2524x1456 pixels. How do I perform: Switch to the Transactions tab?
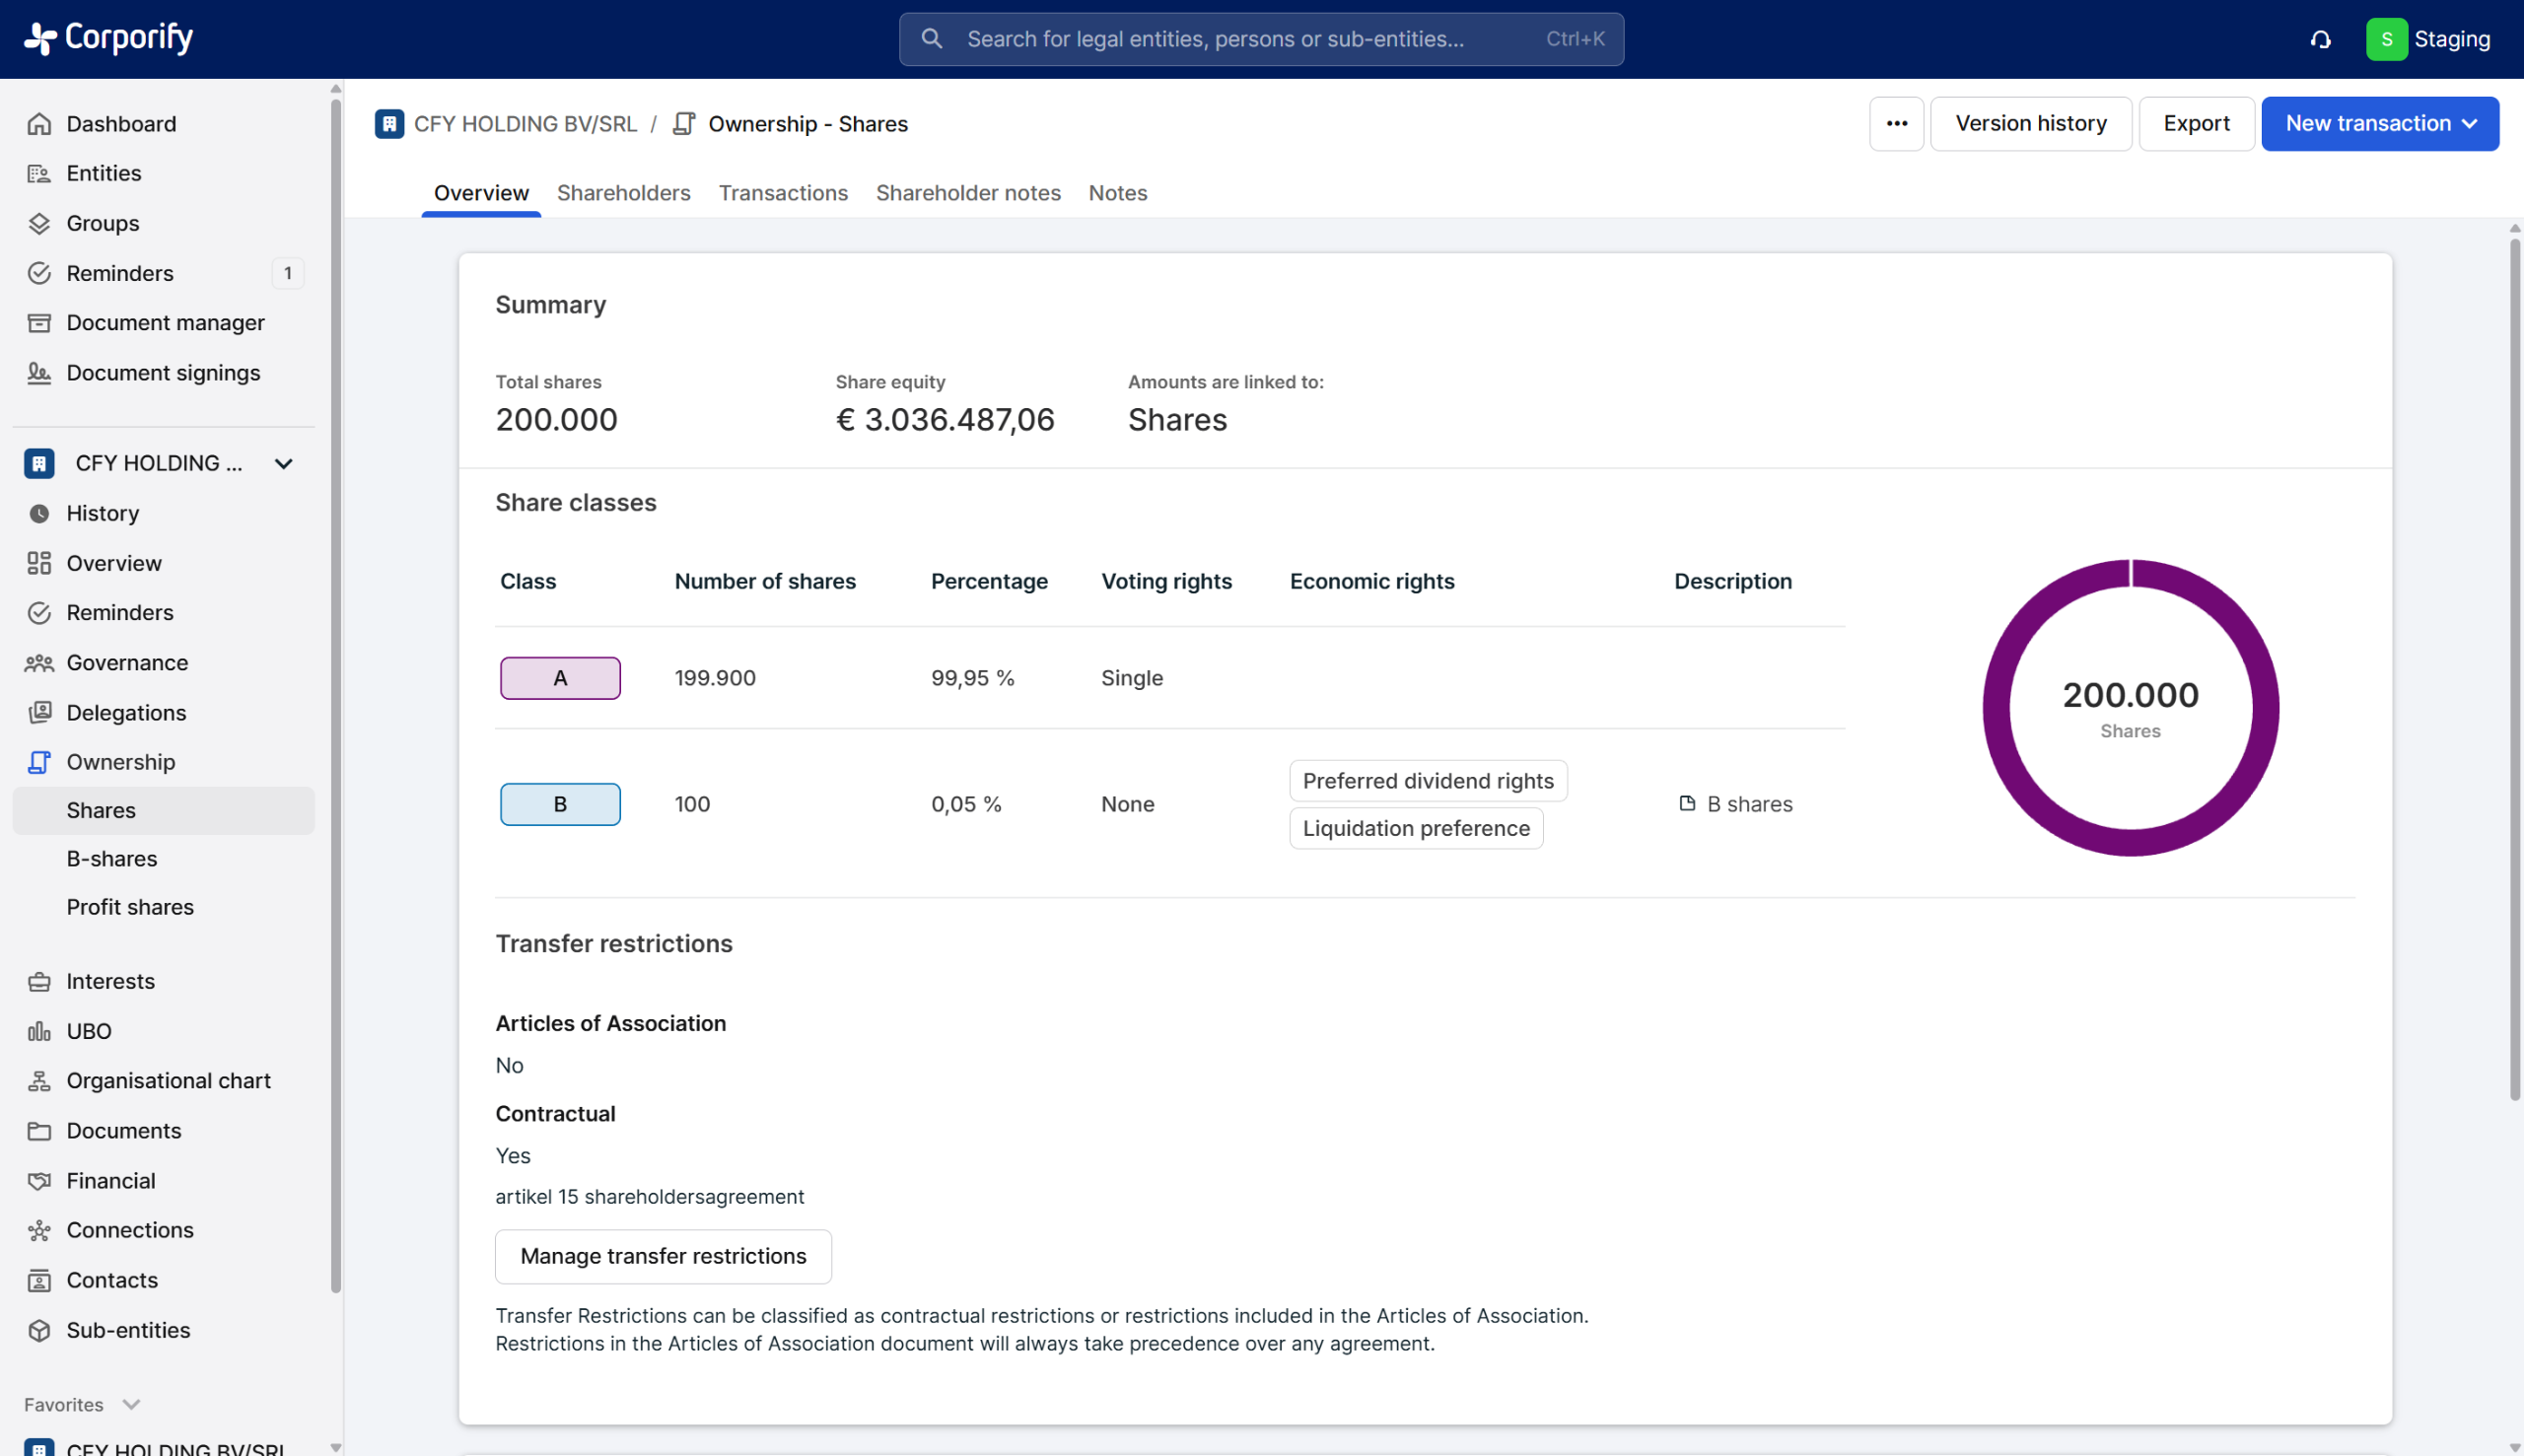pyautogui.click(x=782, y=192)
